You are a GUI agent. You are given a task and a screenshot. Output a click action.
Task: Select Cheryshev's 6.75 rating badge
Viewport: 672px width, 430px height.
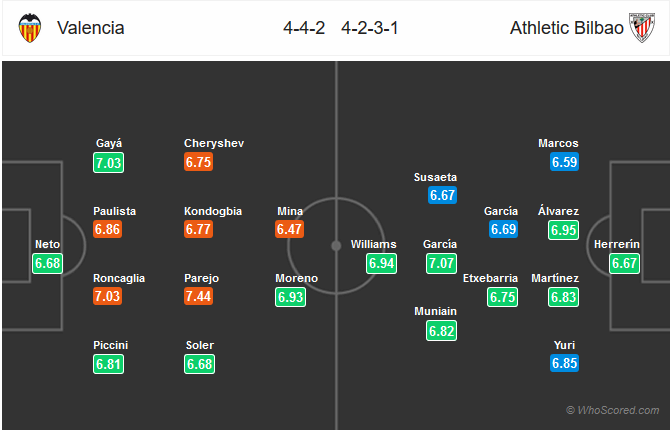(x=198, y=162)
